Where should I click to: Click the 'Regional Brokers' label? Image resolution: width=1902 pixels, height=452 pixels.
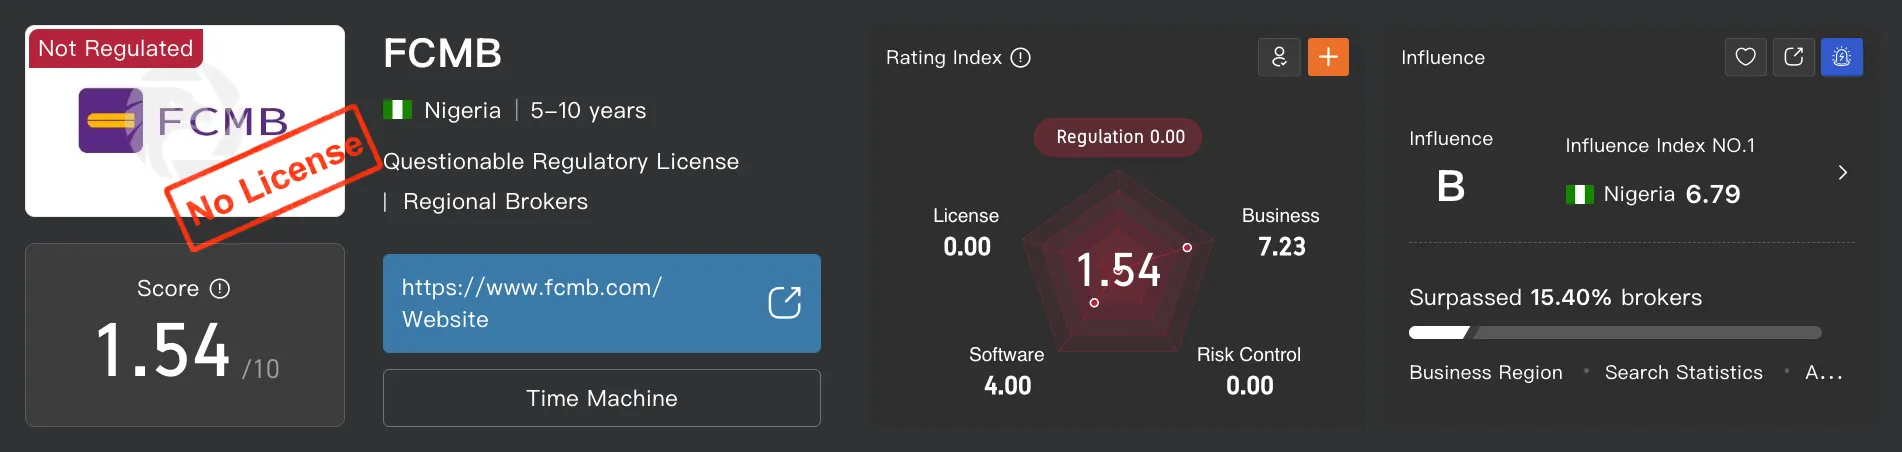(495, 201)
